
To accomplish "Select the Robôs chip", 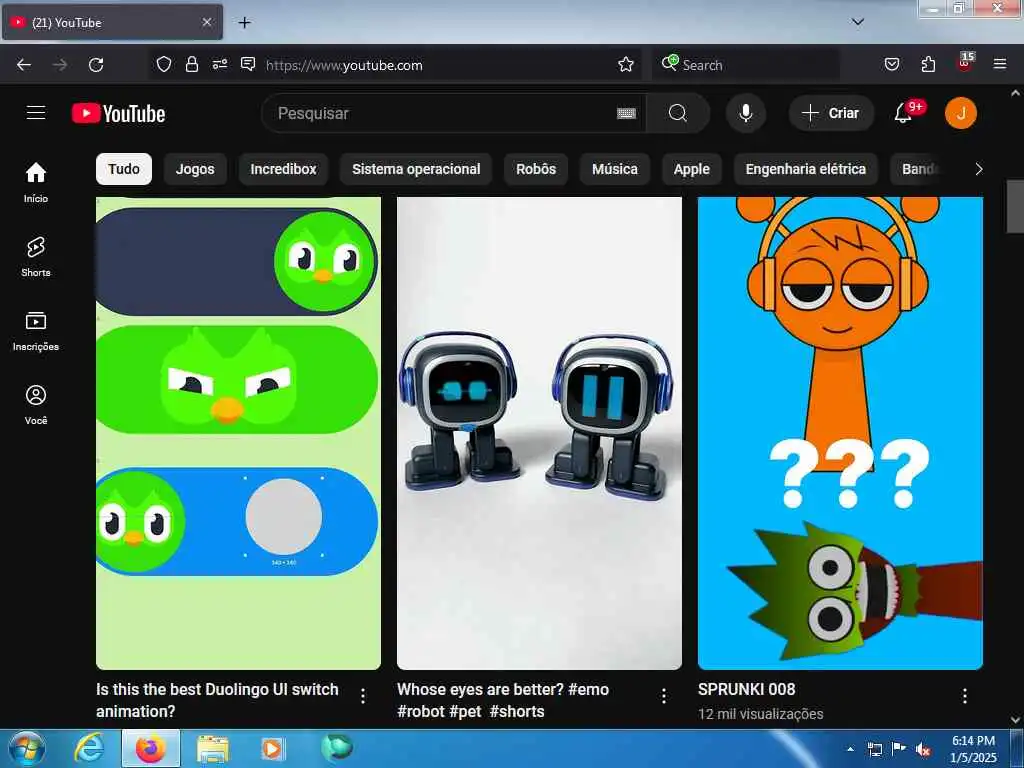I will click(x=536, y=169).
